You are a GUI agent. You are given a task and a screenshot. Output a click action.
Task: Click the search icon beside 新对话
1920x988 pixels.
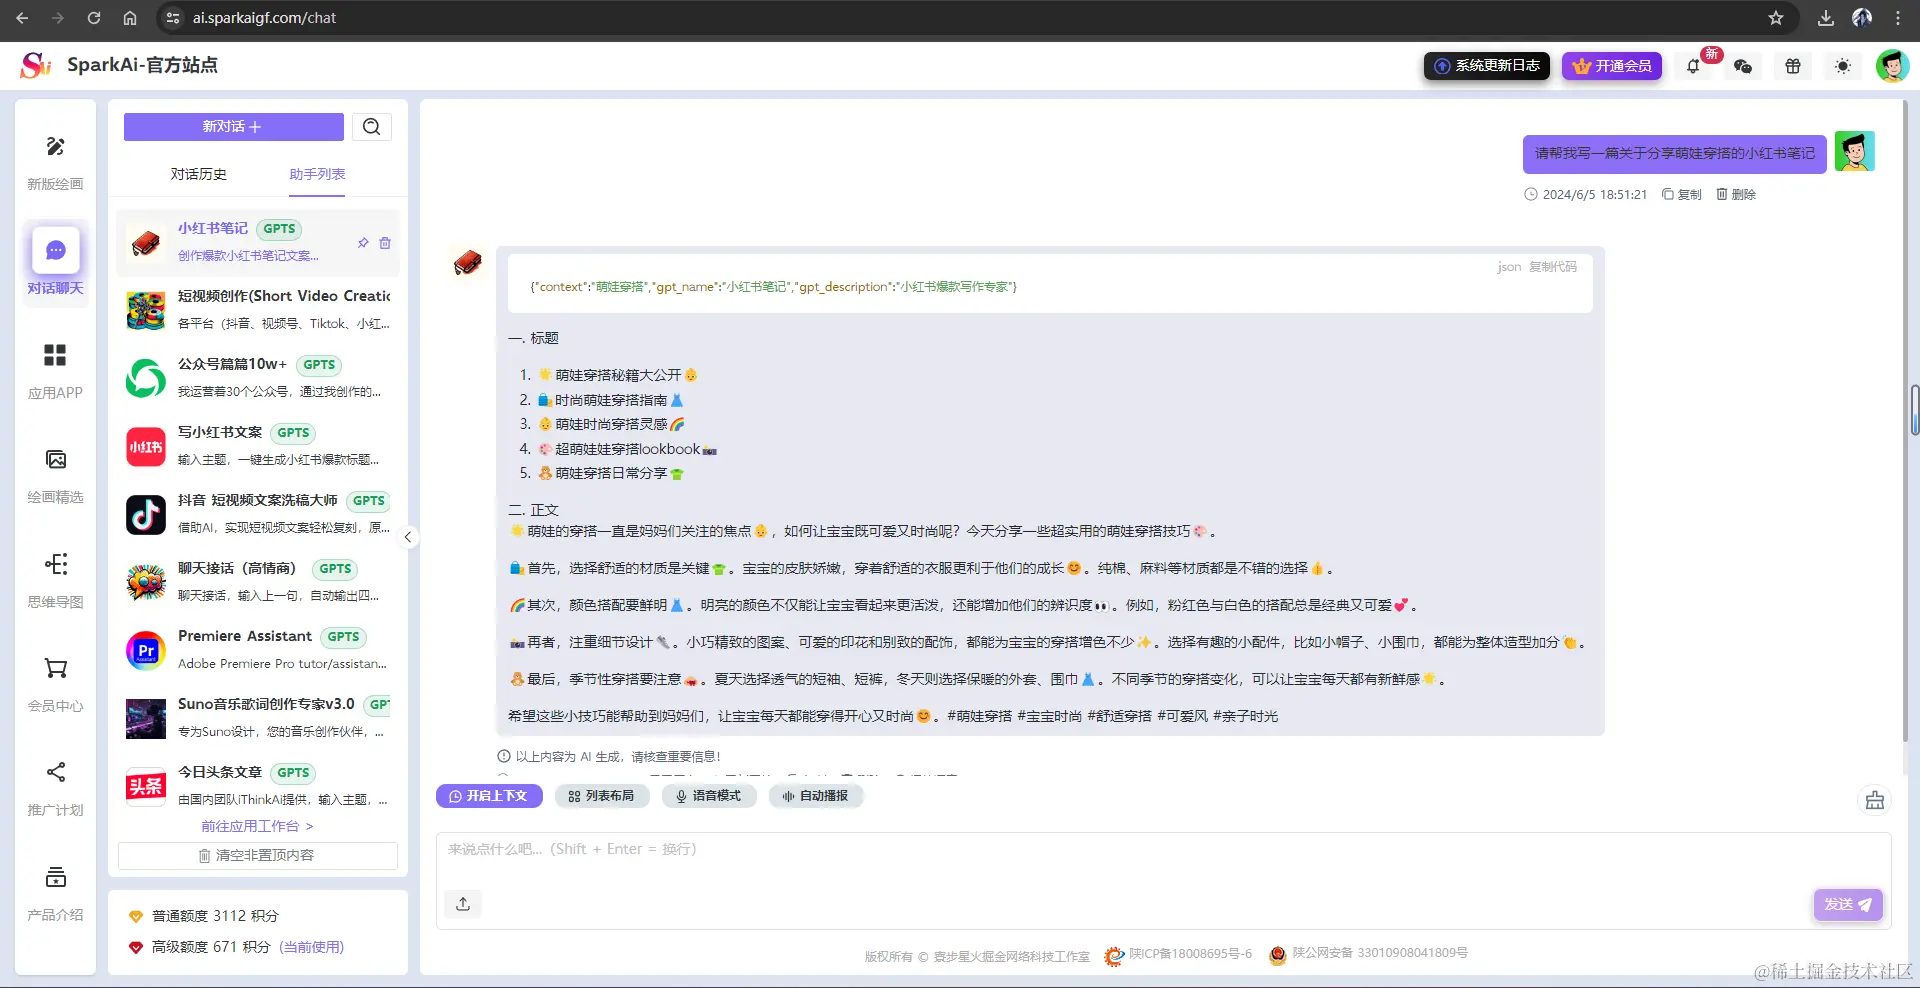[371, 127]
